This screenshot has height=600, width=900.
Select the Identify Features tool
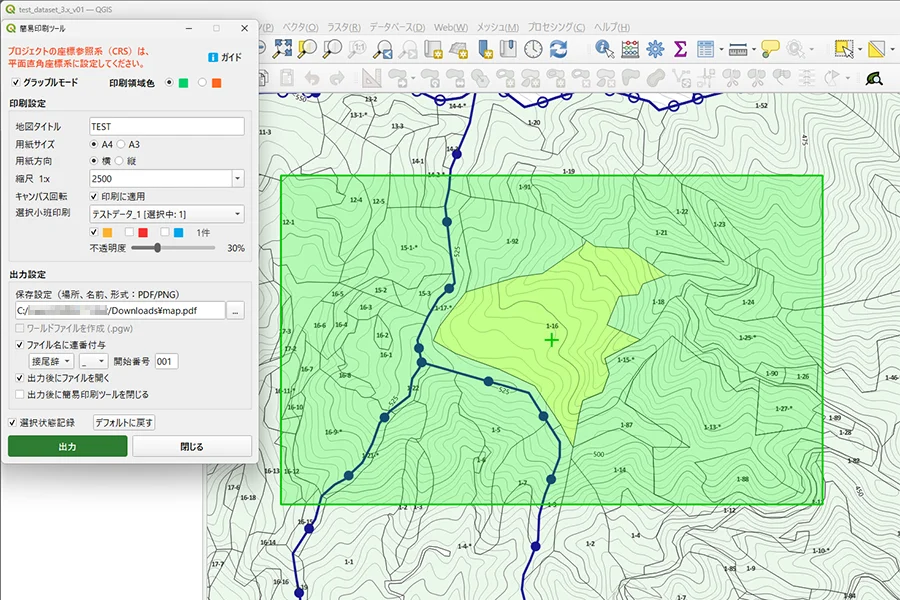[x=604, y=49]
